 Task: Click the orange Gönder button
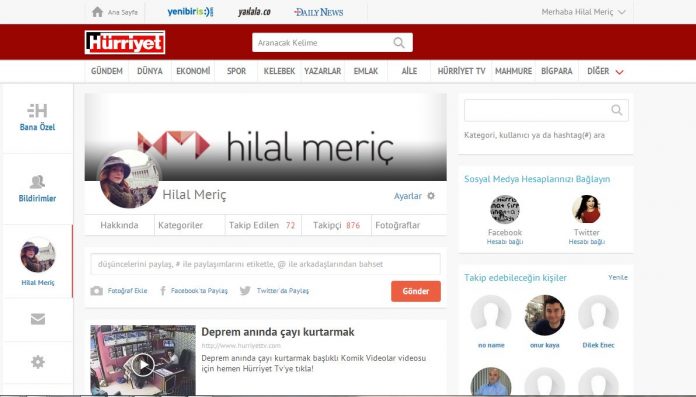pos(416,291)
